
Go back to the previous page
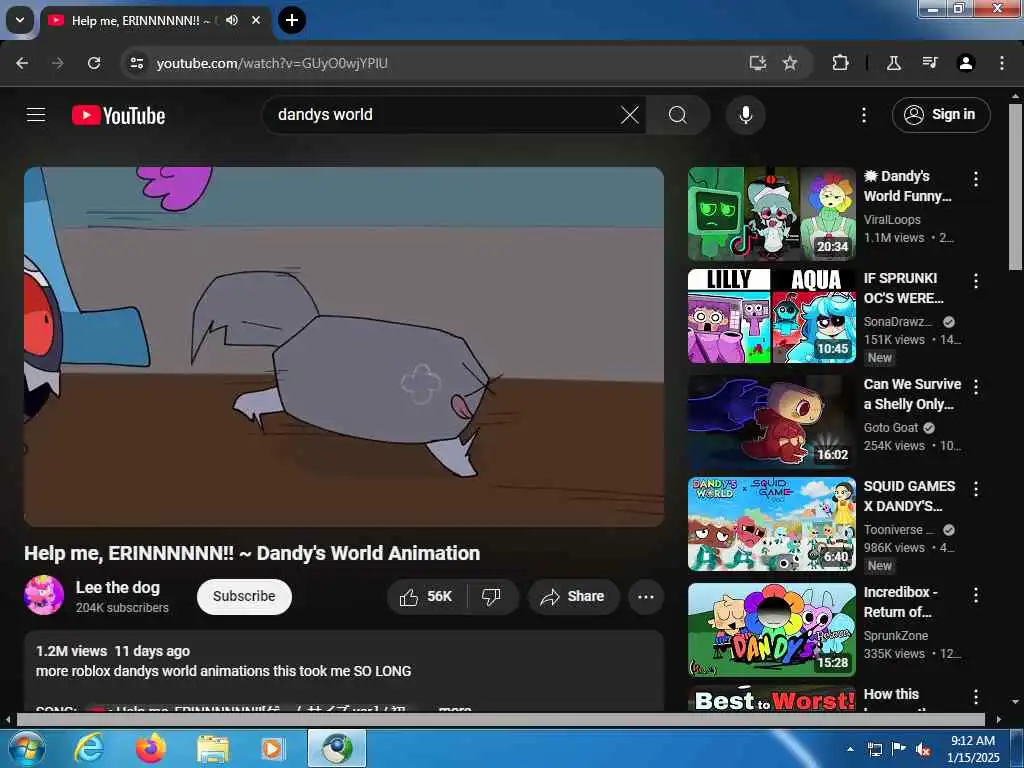[x=22, y=63]
